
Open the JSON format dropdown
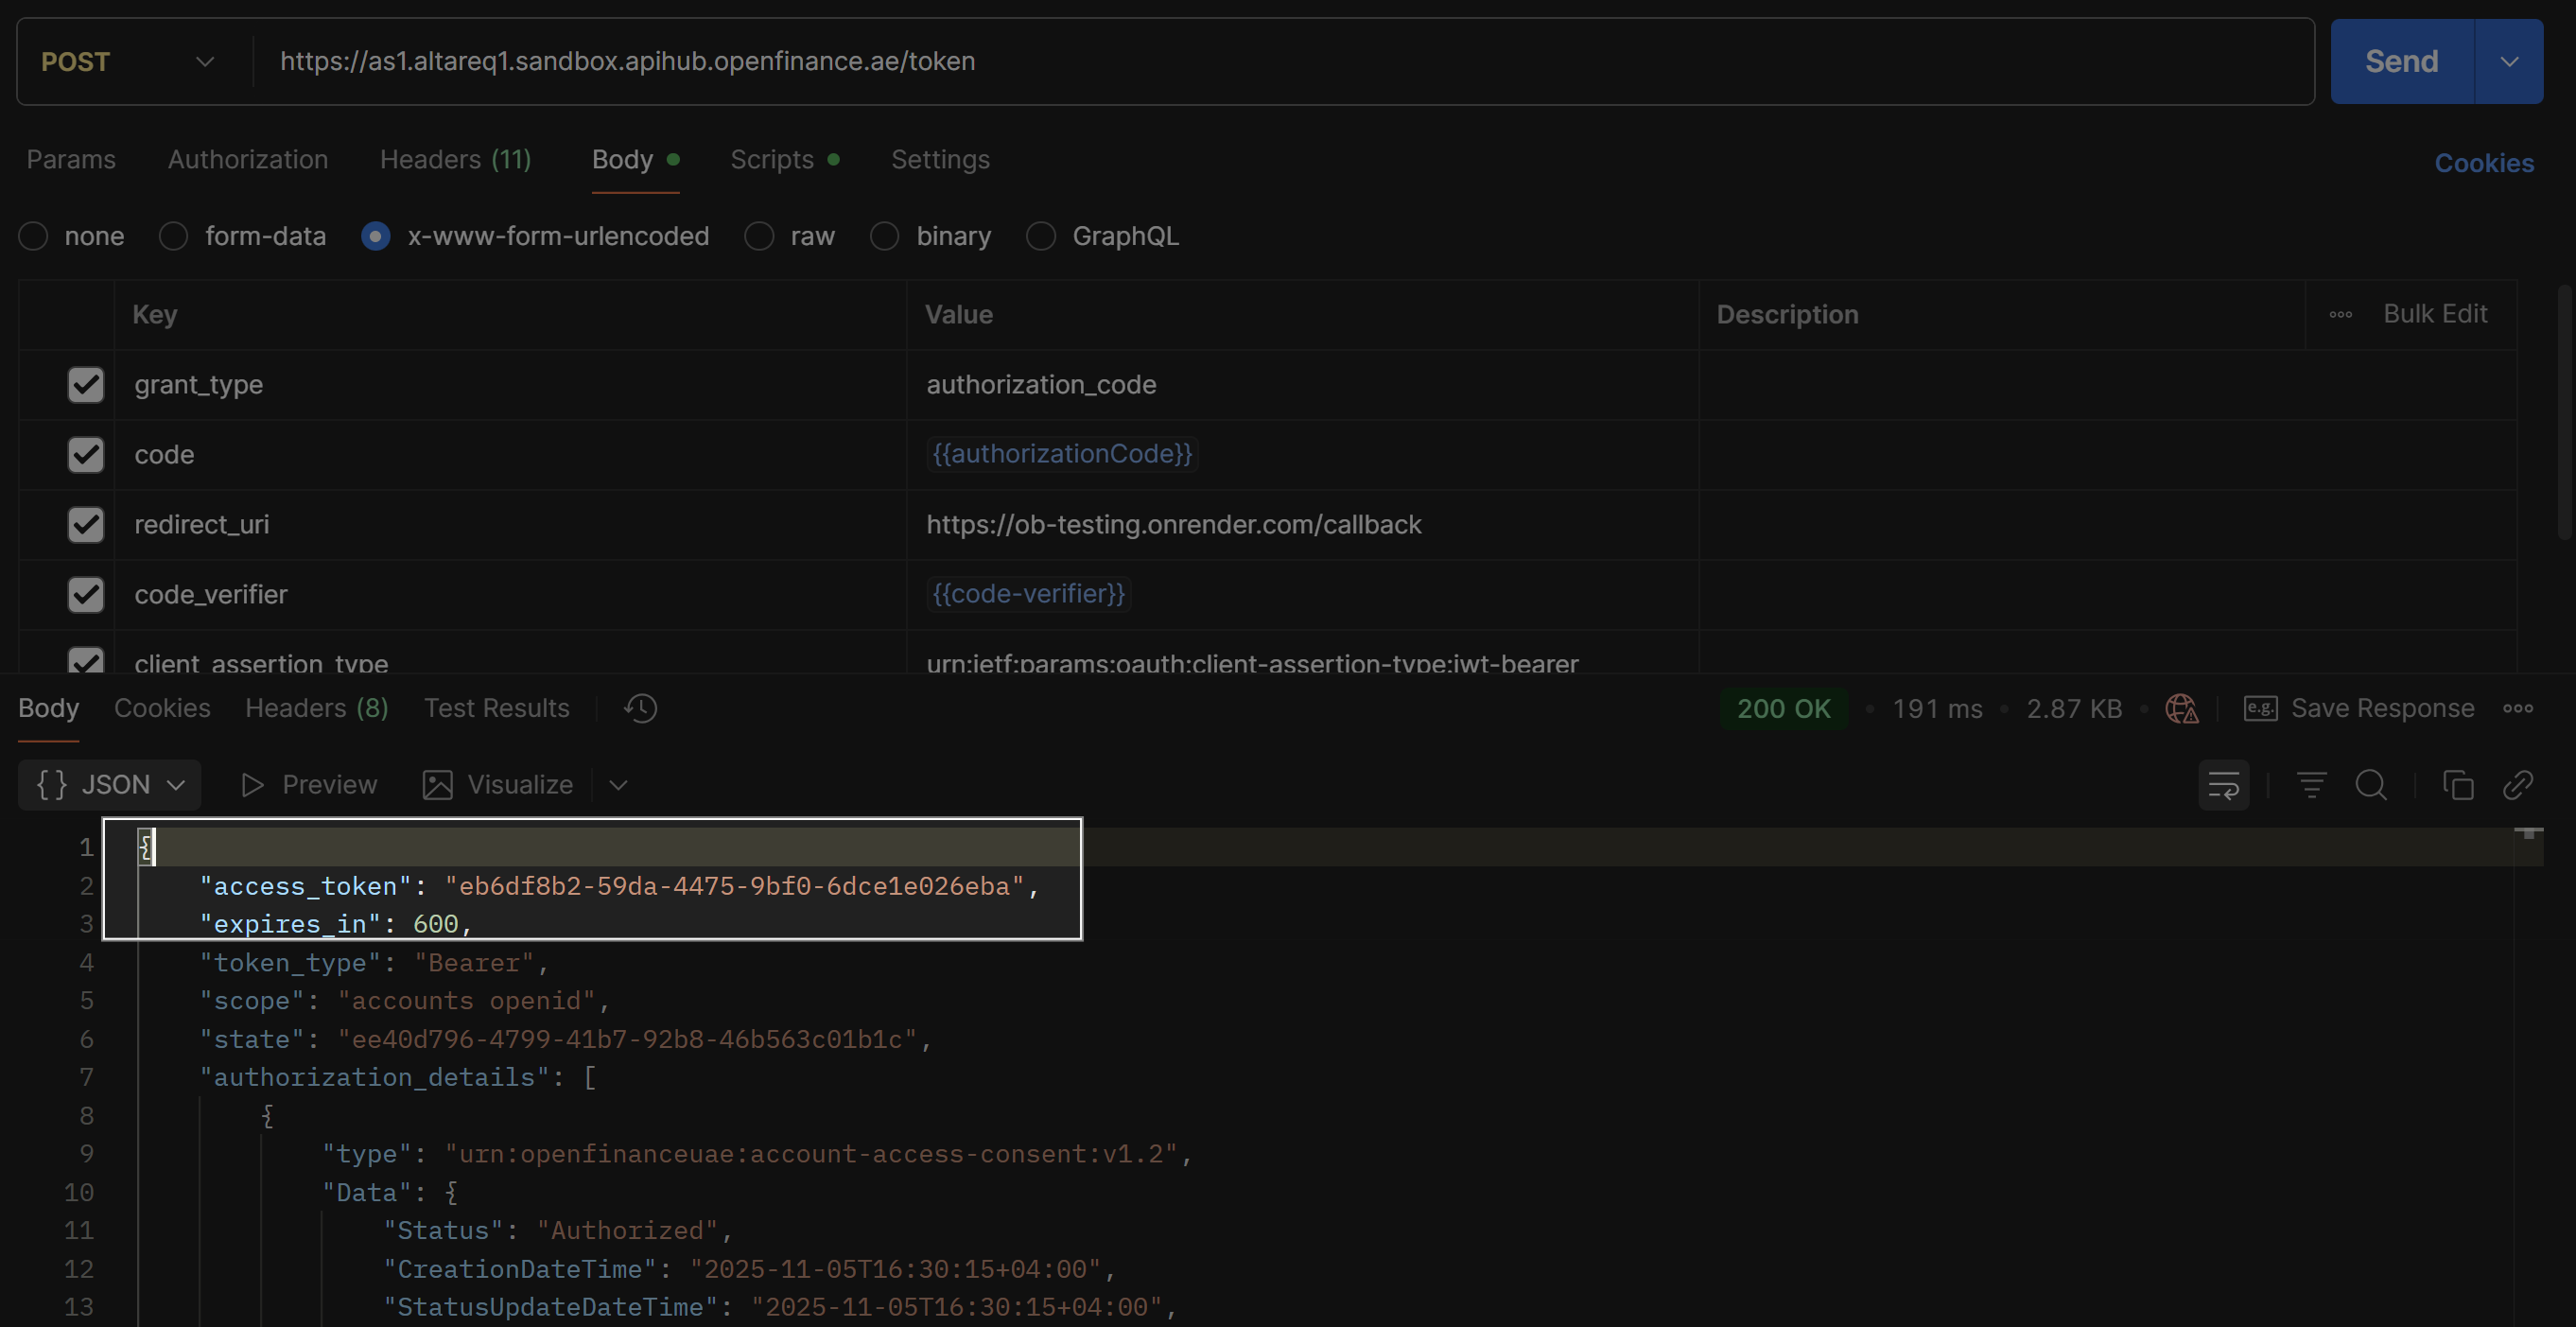tap(110, 785)
